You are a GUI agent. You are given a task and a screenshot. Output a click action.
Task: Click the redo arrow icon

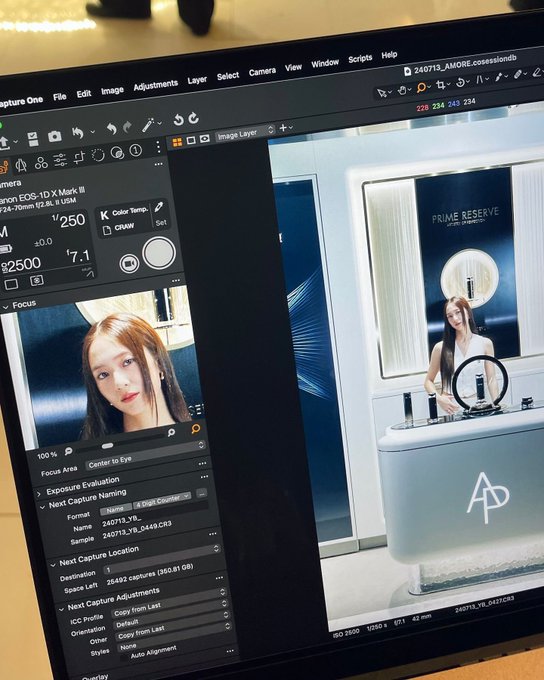click(x=128, y=127)
